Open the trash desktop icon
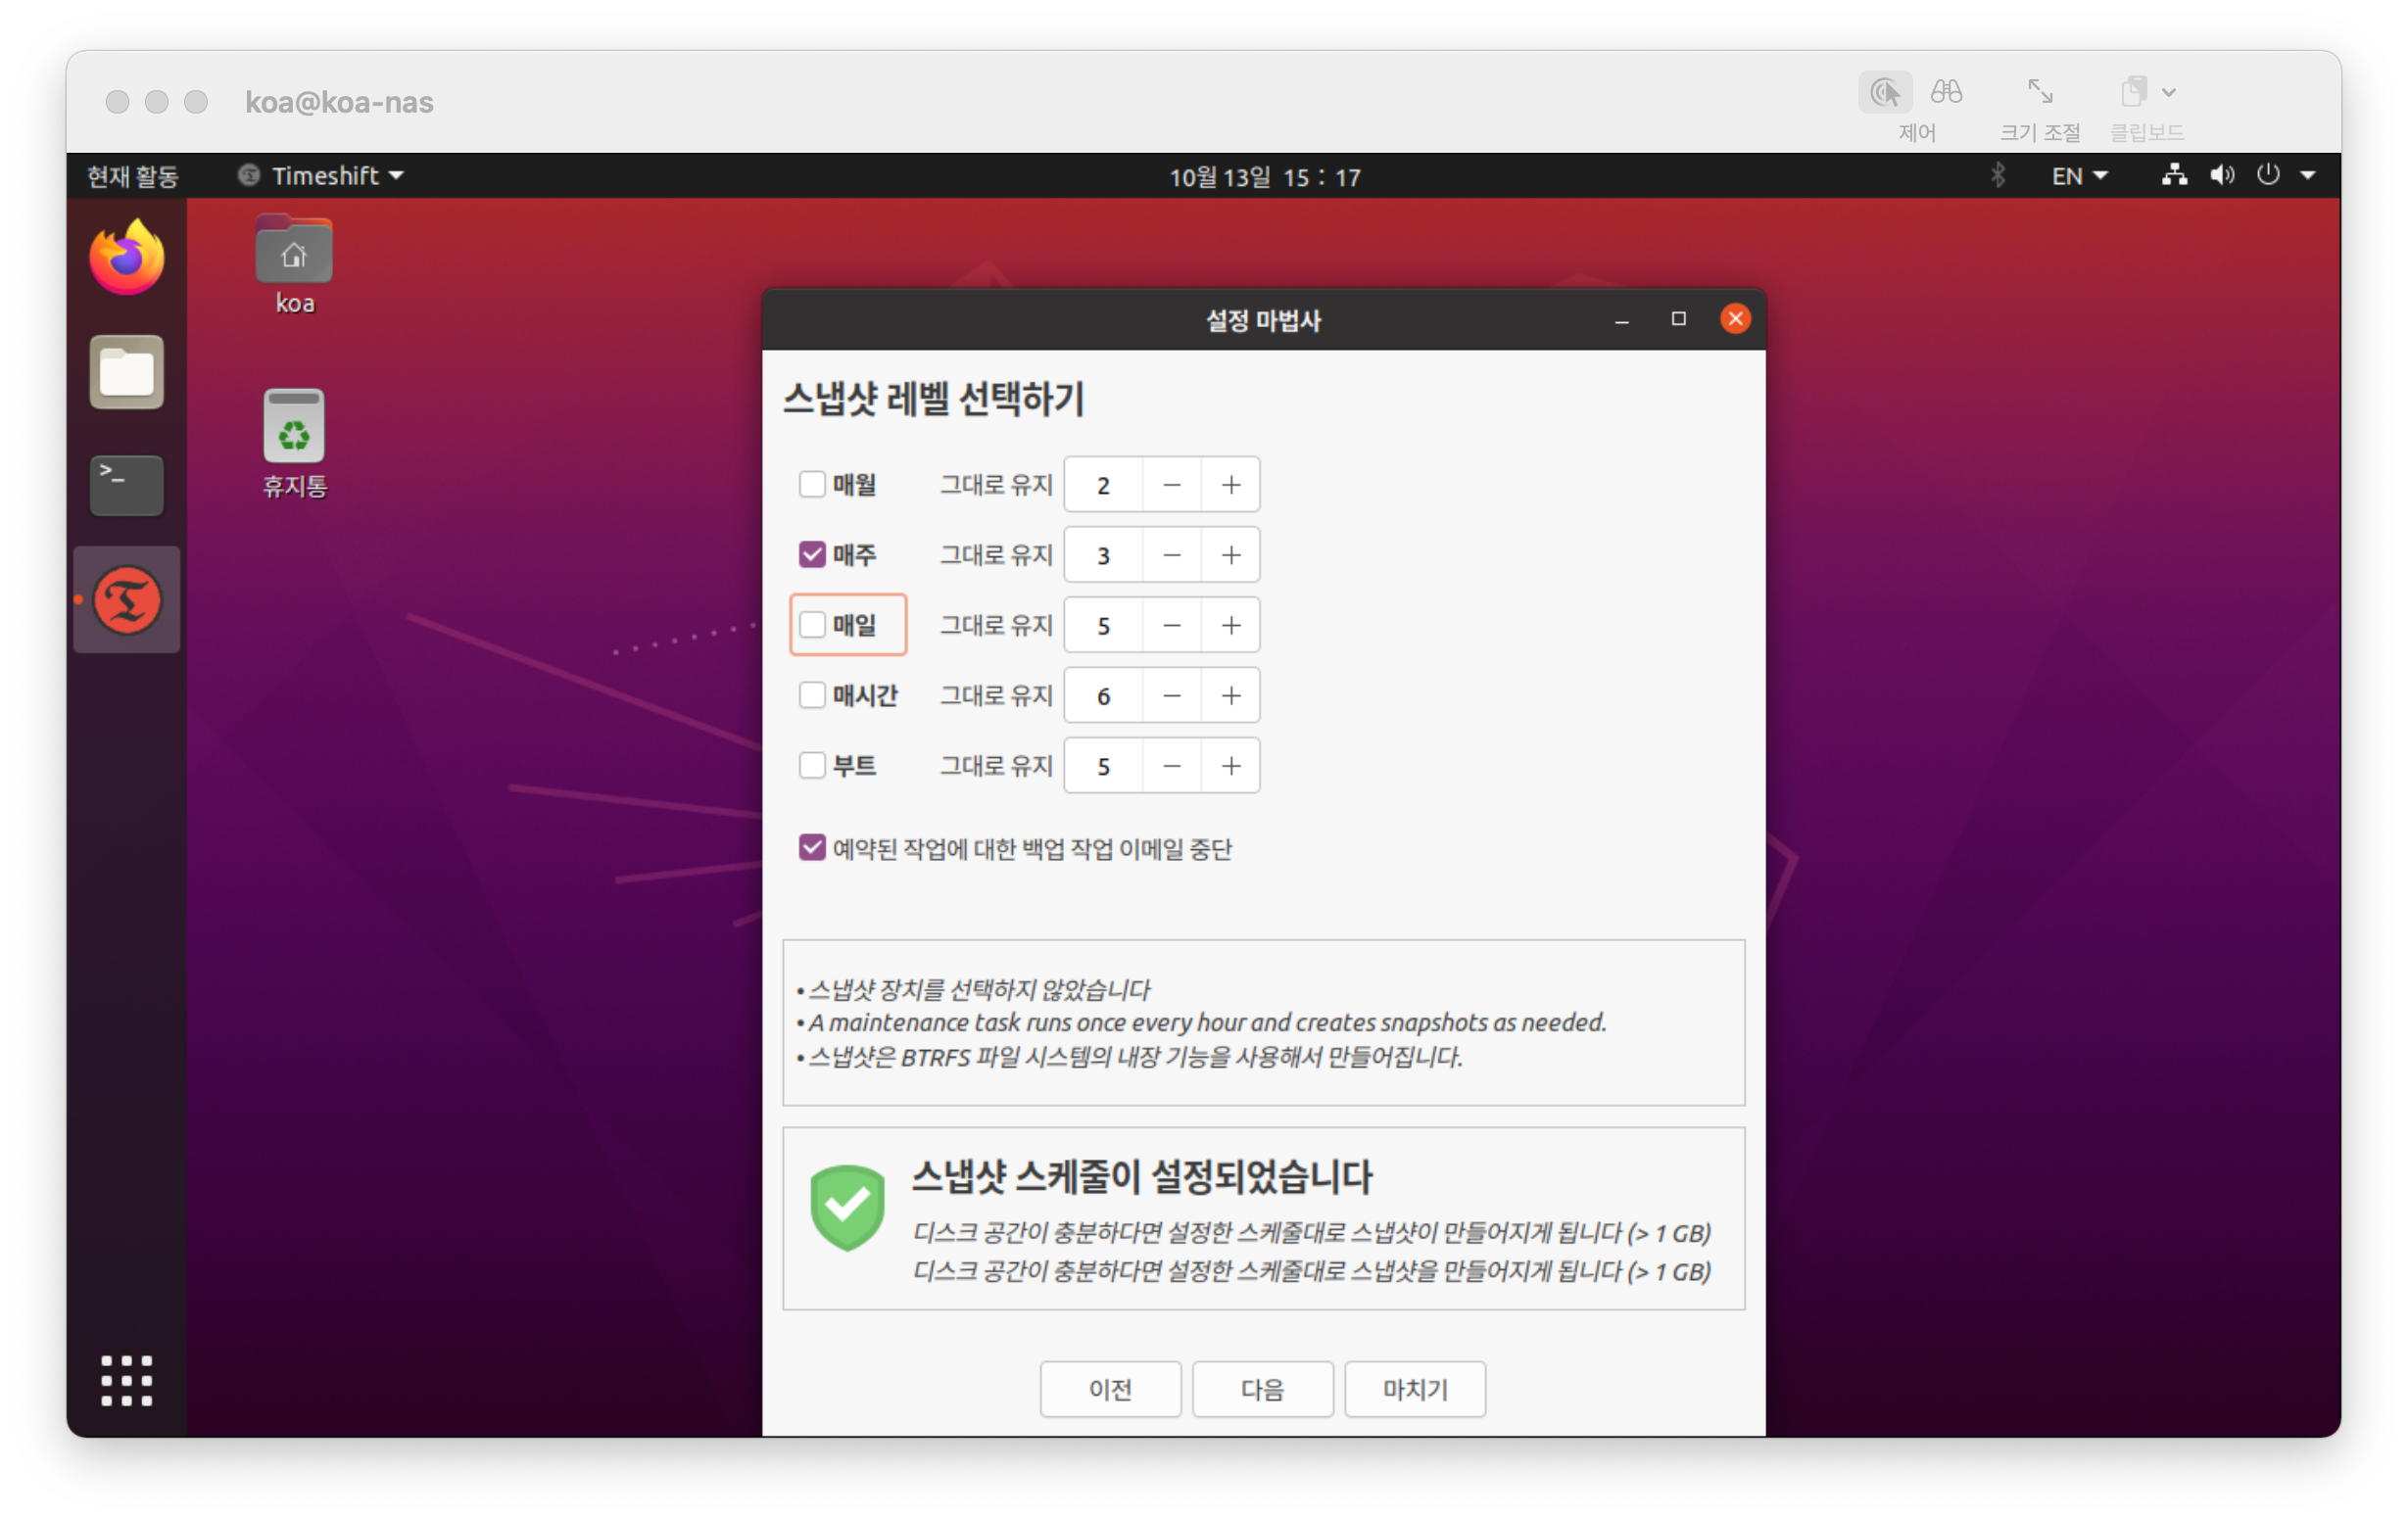The image size is (2408, 1520). click(x=293, y=427)
